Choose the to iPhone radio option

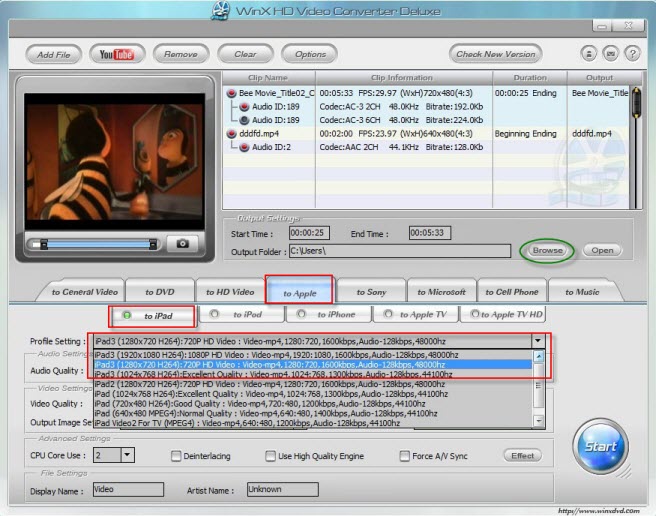pyautogui.click(x=301, y=314)
